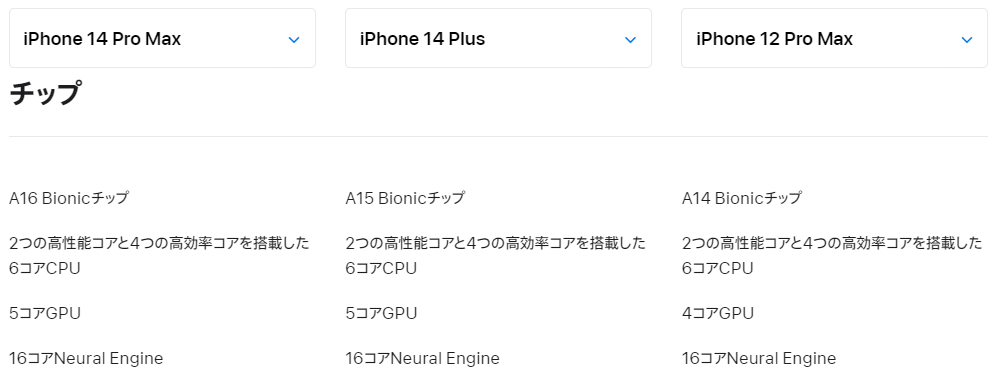Click the chevron arrow beside iPhone 14 Plus
The width and height of the screenshot is (1005, 384).
click(630, 40)
